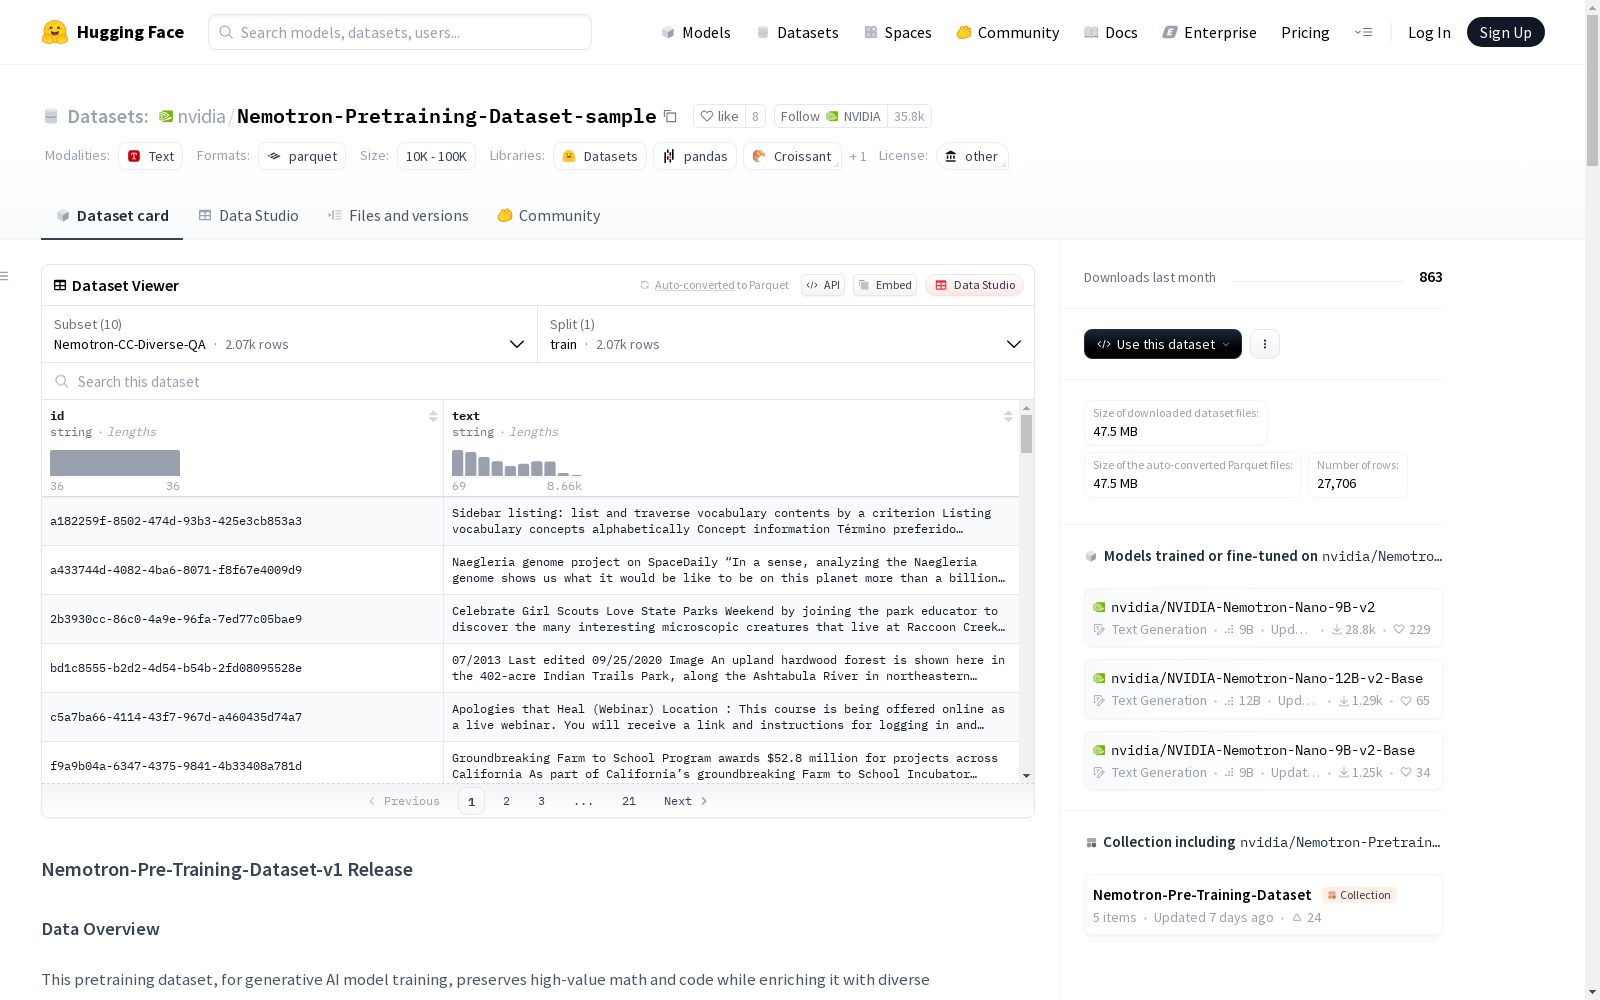
Task: Open Nemotron-Pre-Training-Dataset collection
Action: [1263, 905]
